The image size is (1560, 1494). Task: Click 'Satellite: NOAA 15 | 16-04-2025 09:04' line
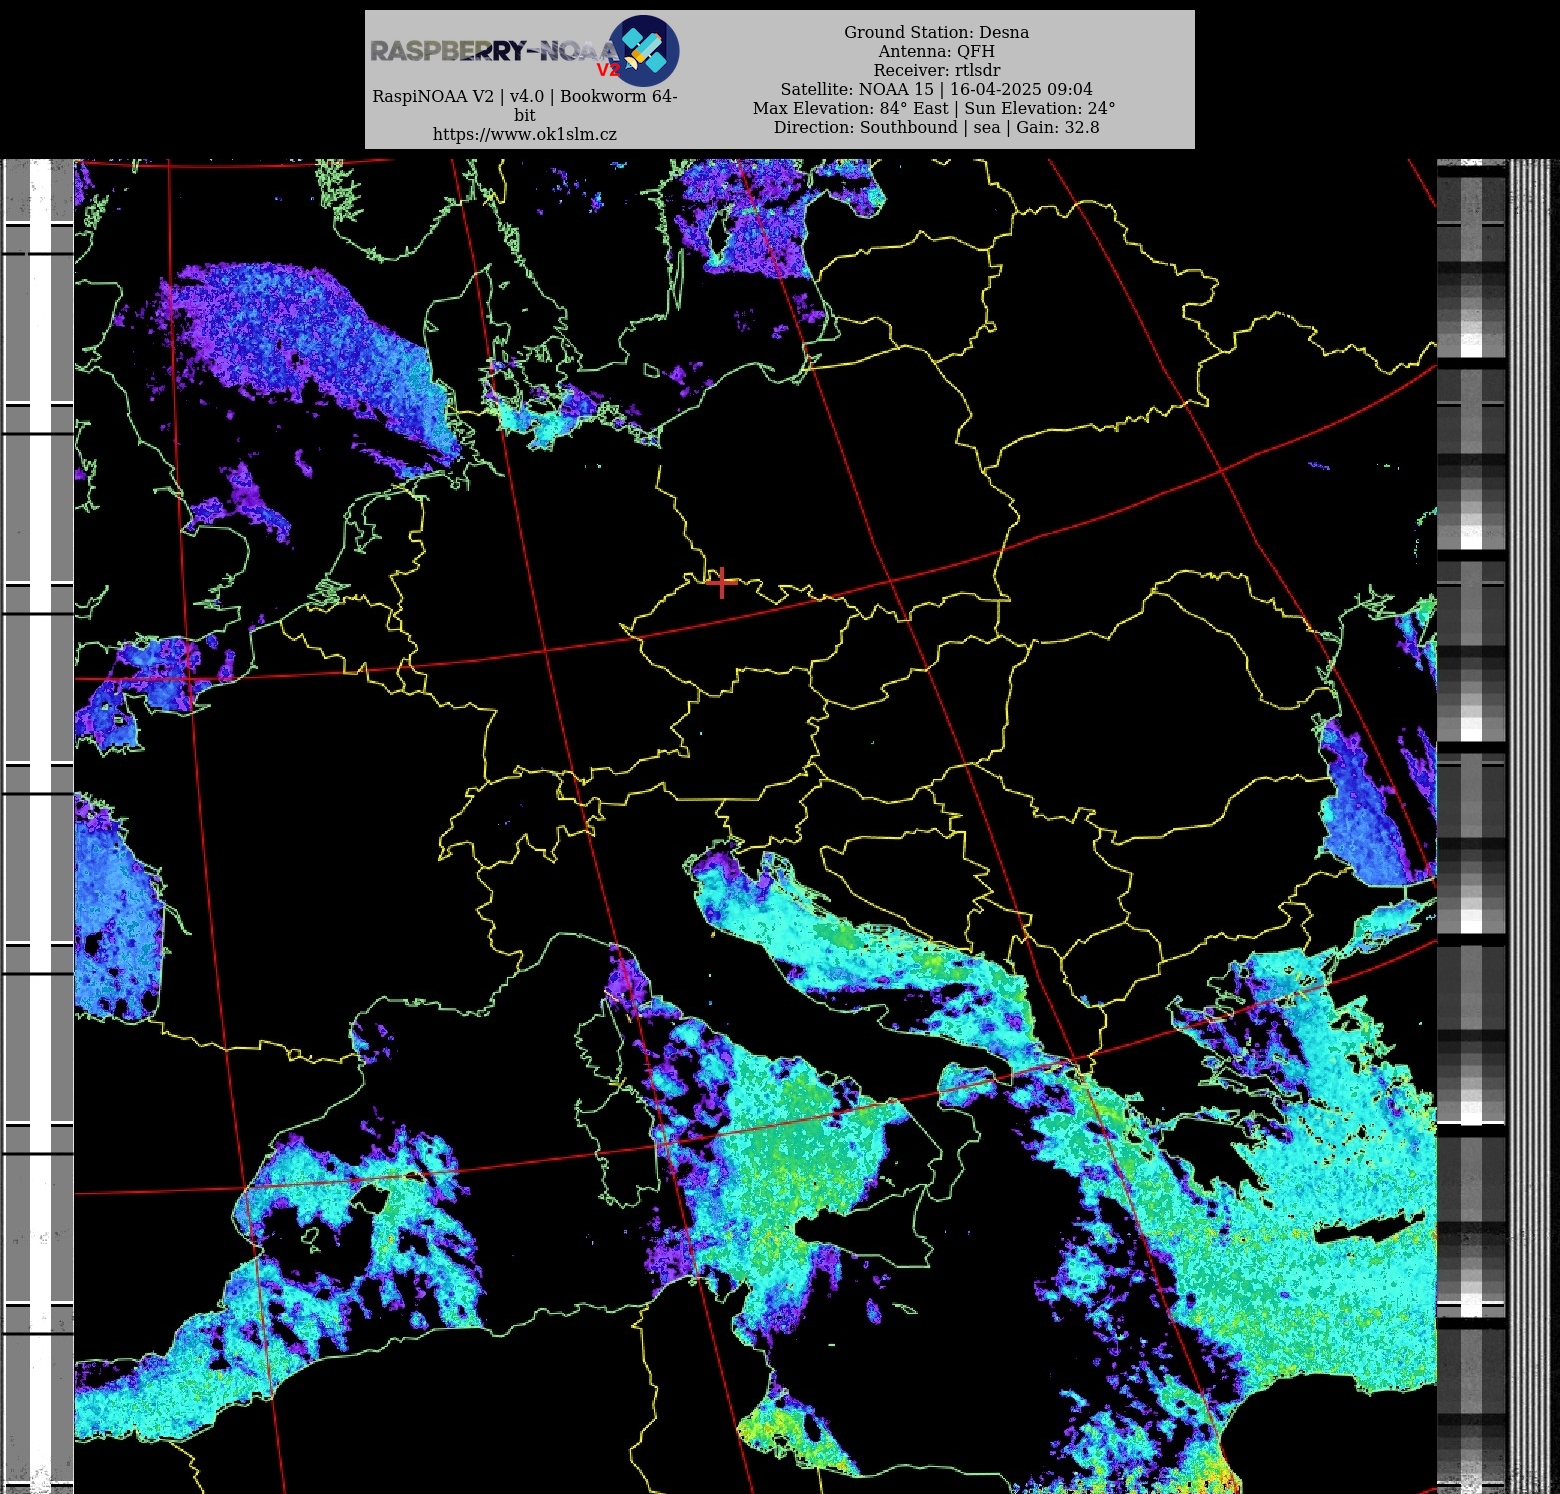(x=936, y=89)
